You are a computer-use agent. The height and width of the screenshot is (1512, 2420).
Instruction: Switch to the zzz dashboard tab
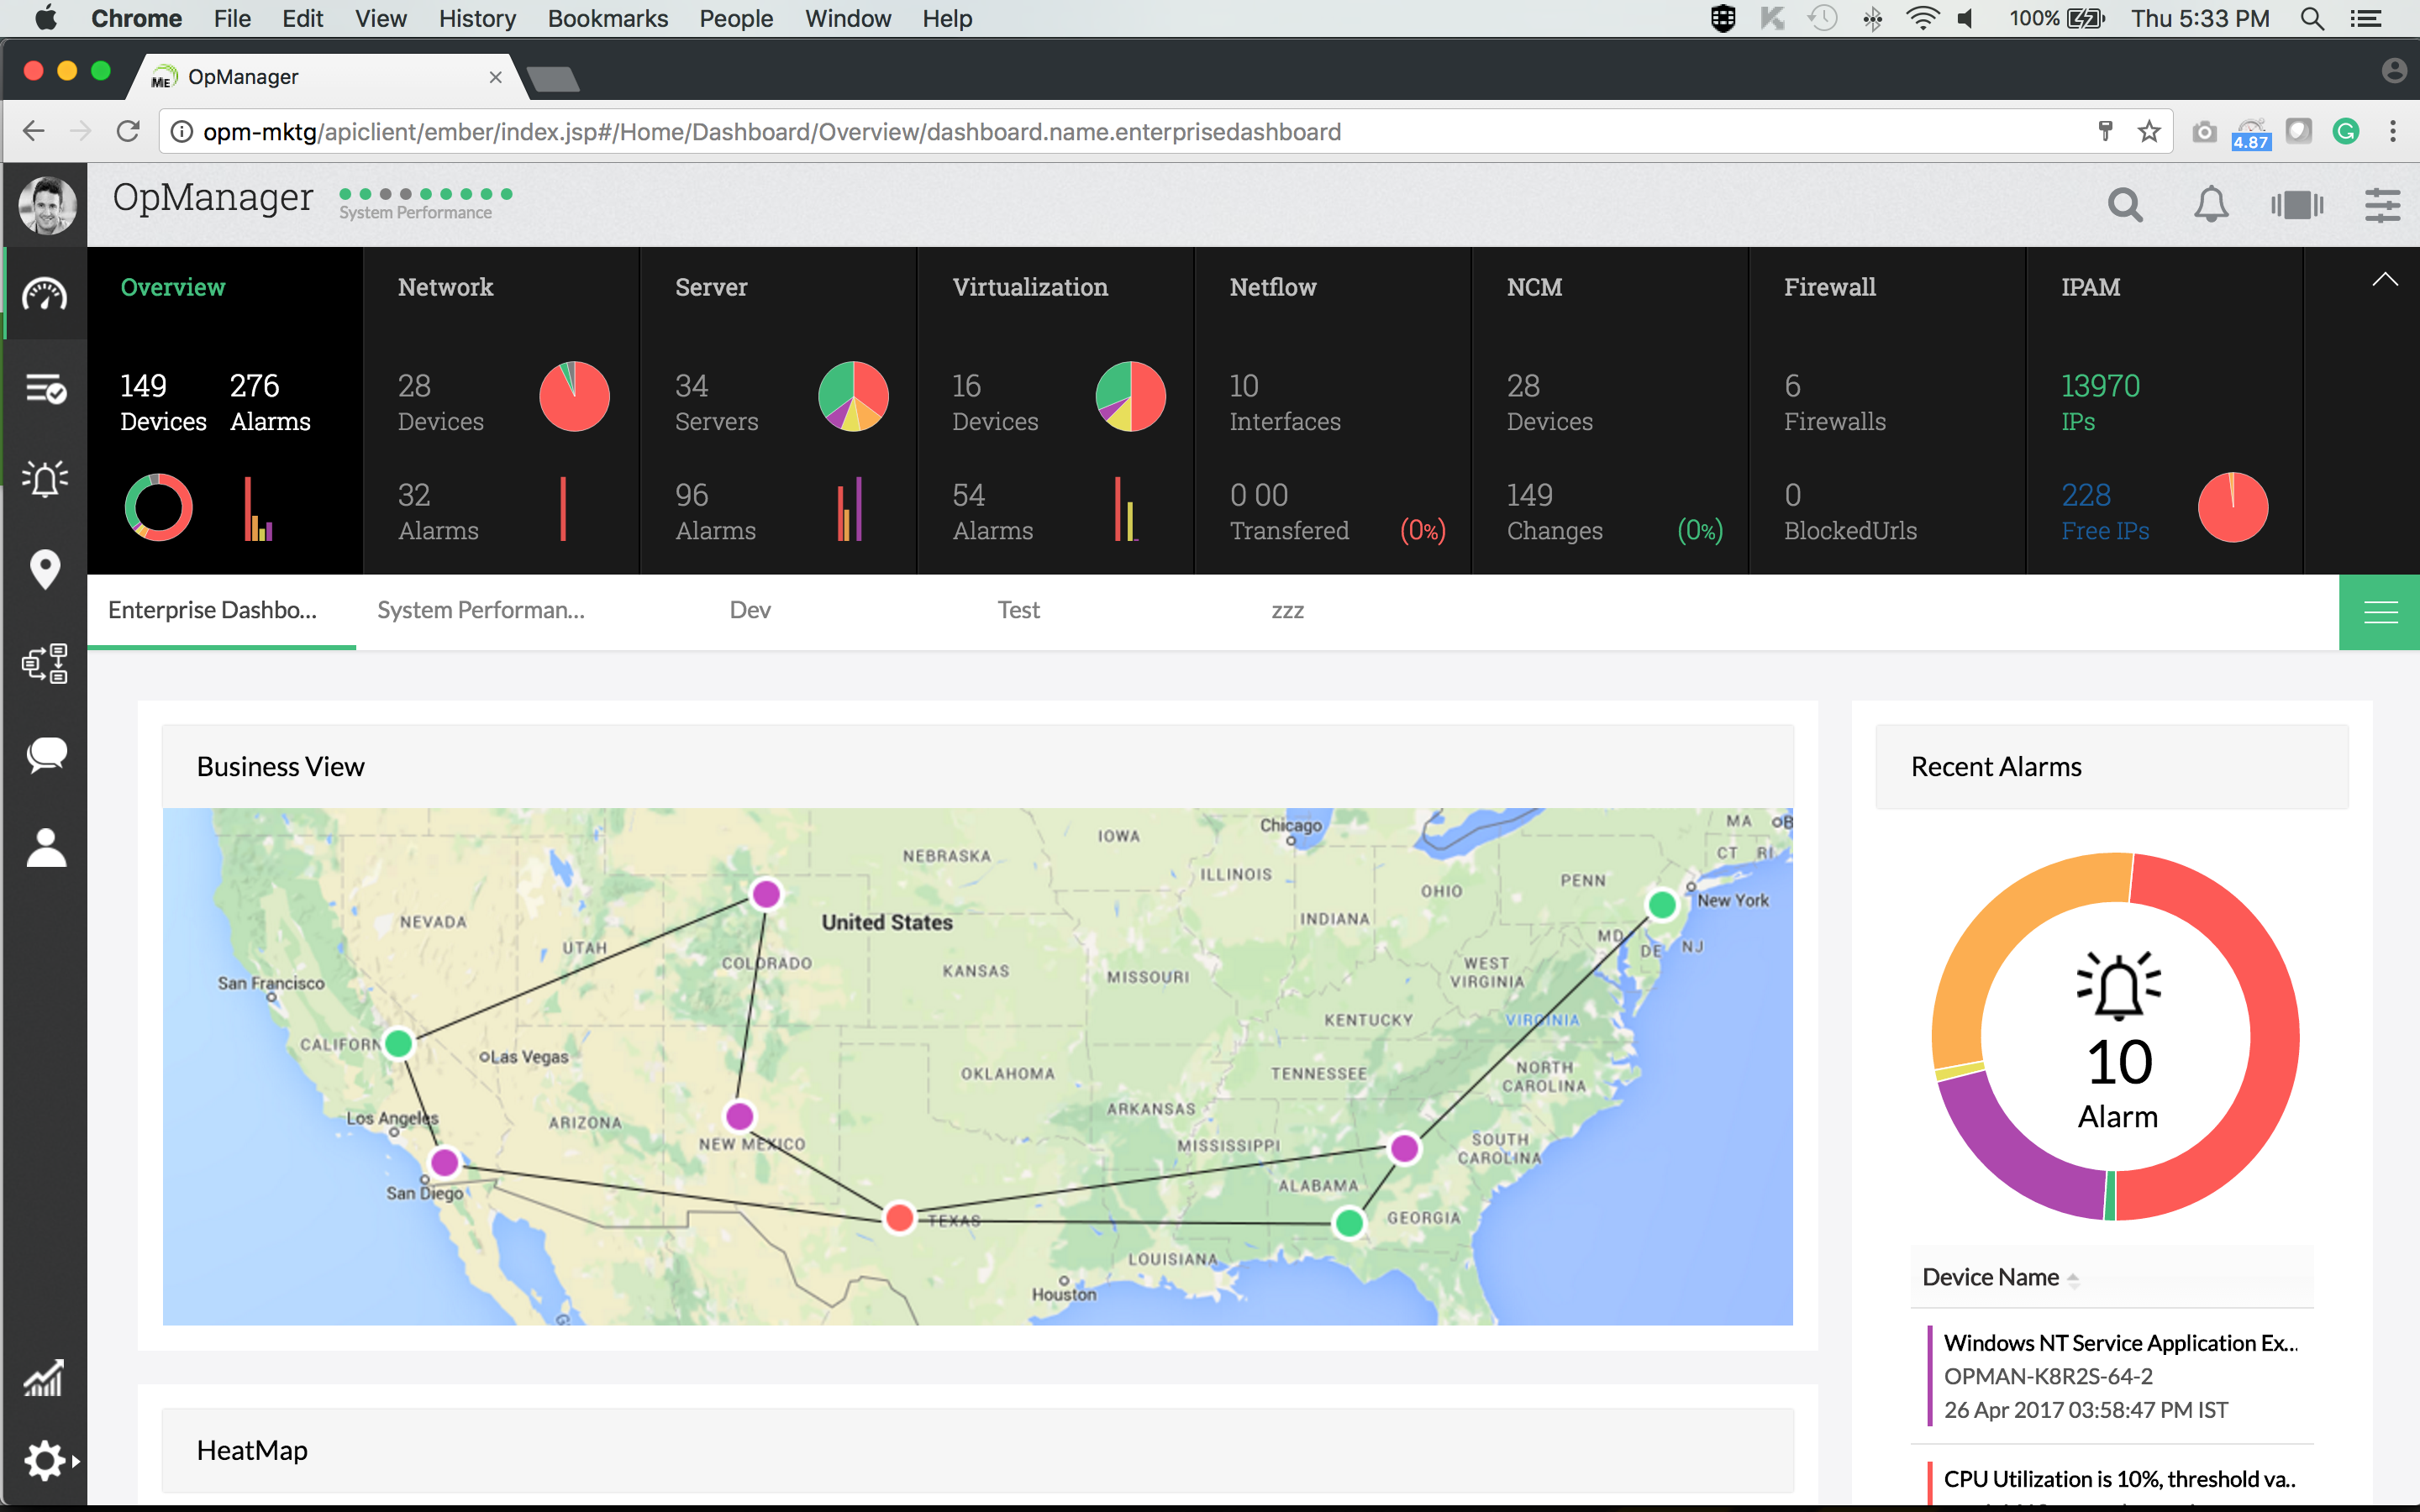click(1287, 610)
